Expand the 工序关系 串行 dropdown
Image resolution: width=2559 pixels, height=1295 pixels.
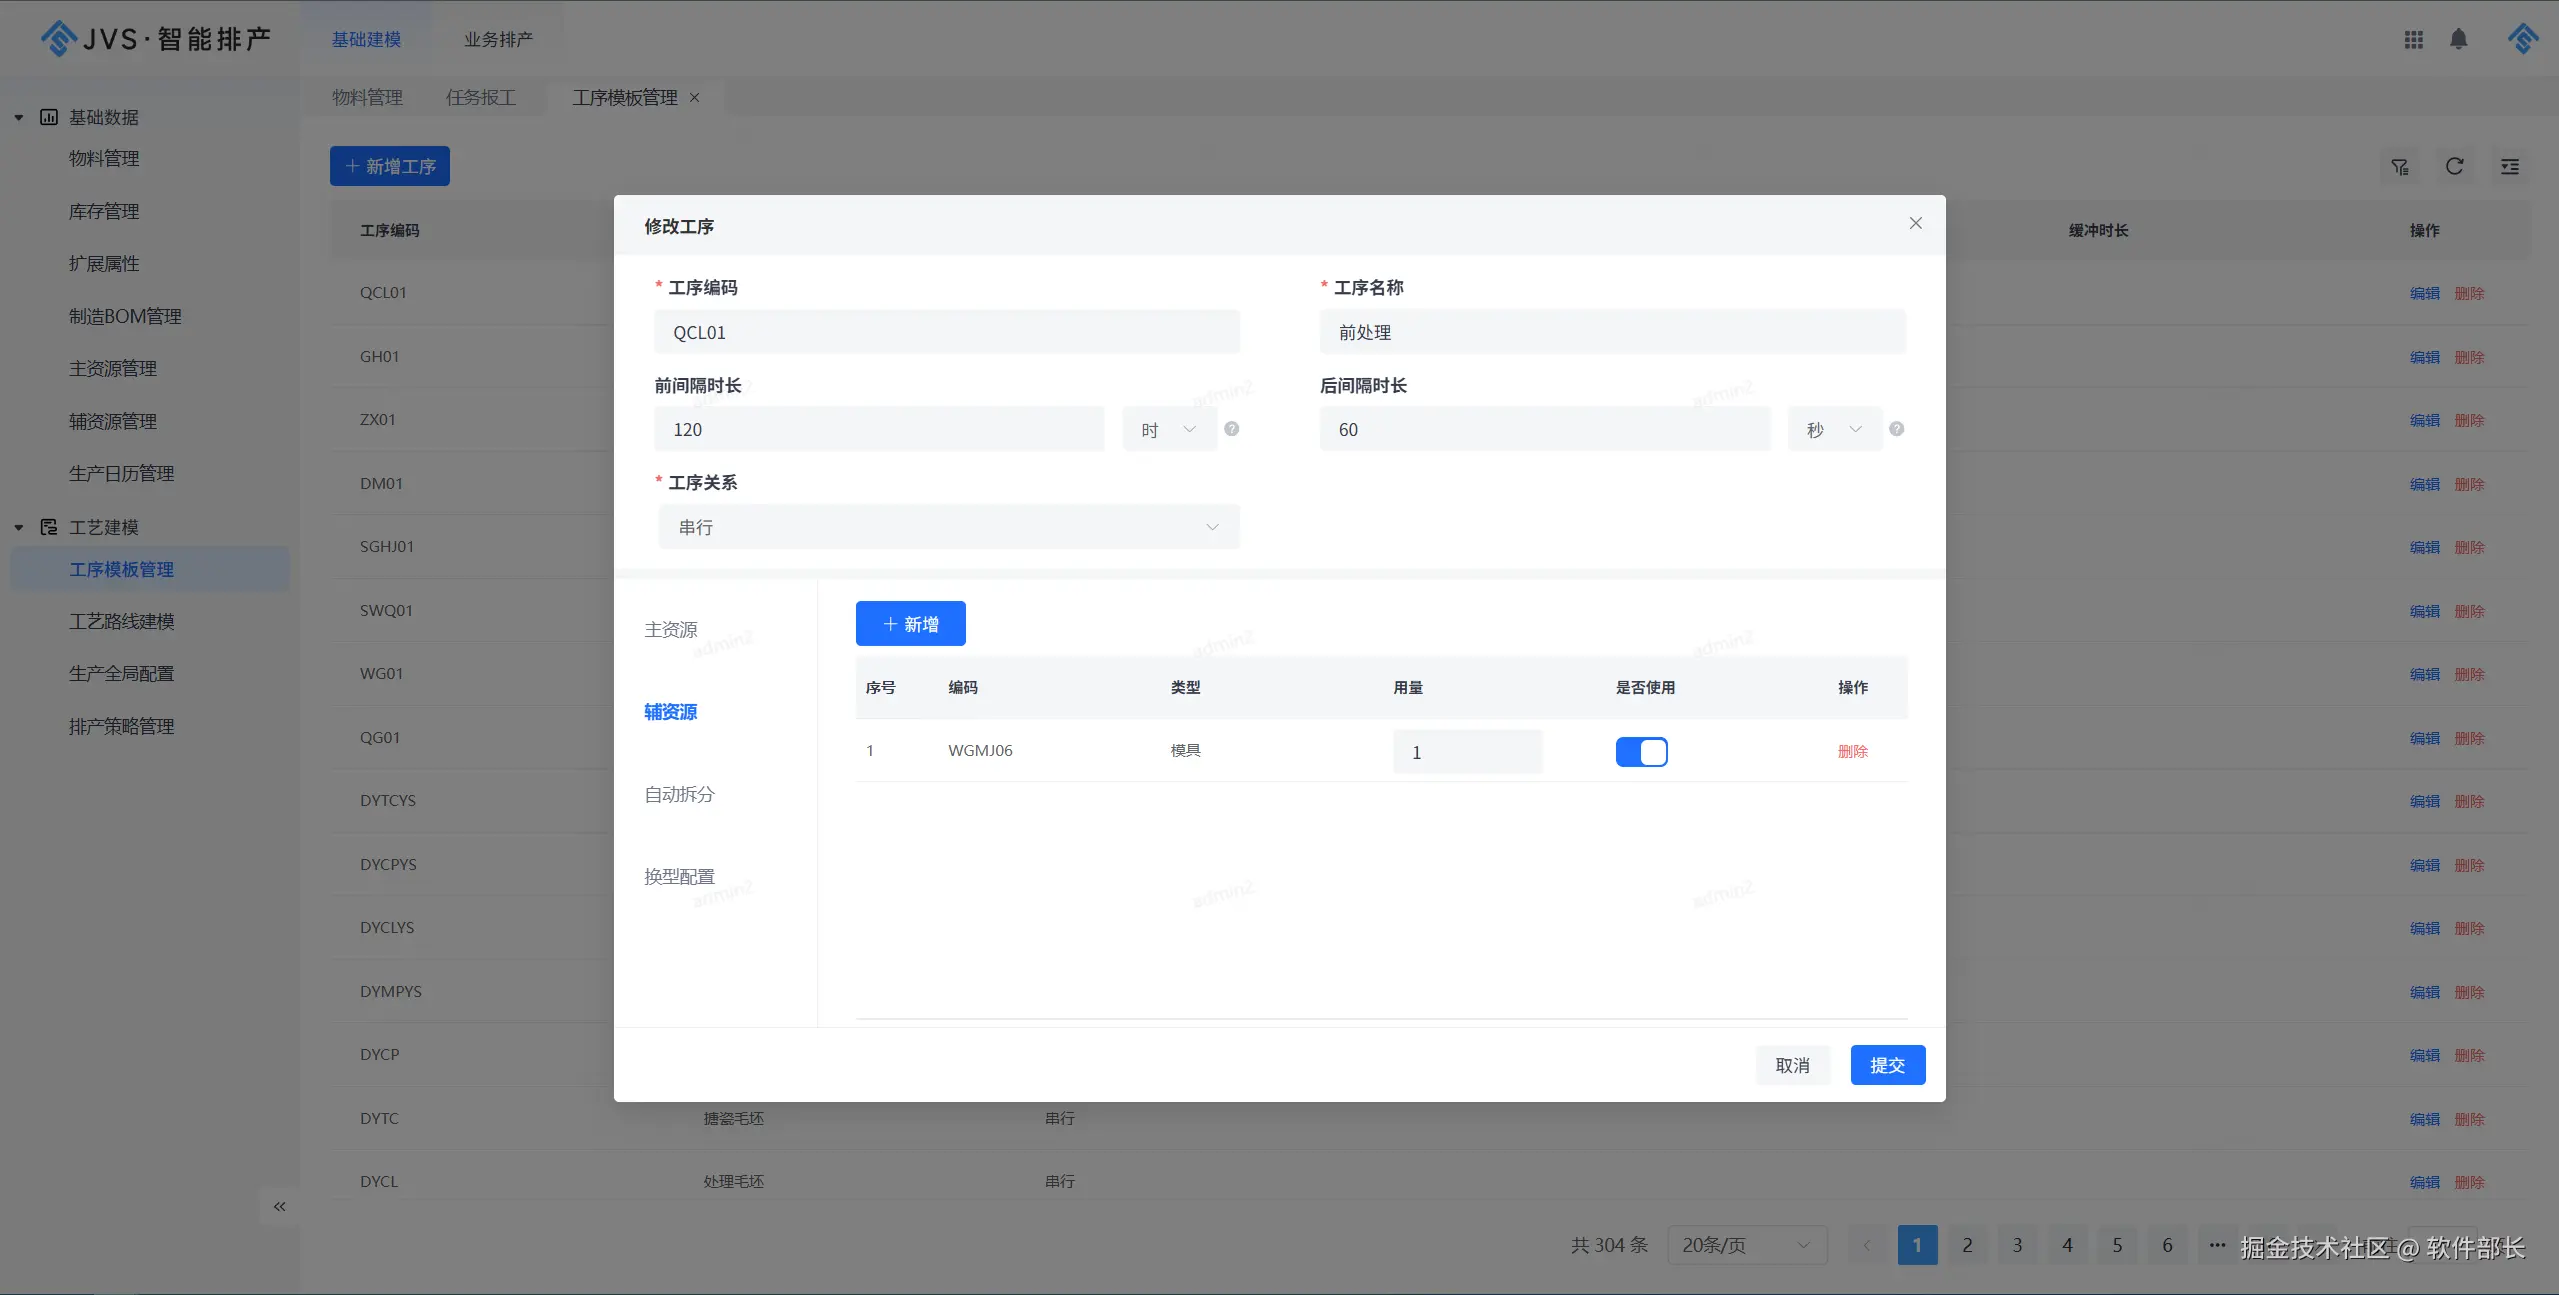pos(948,527)
